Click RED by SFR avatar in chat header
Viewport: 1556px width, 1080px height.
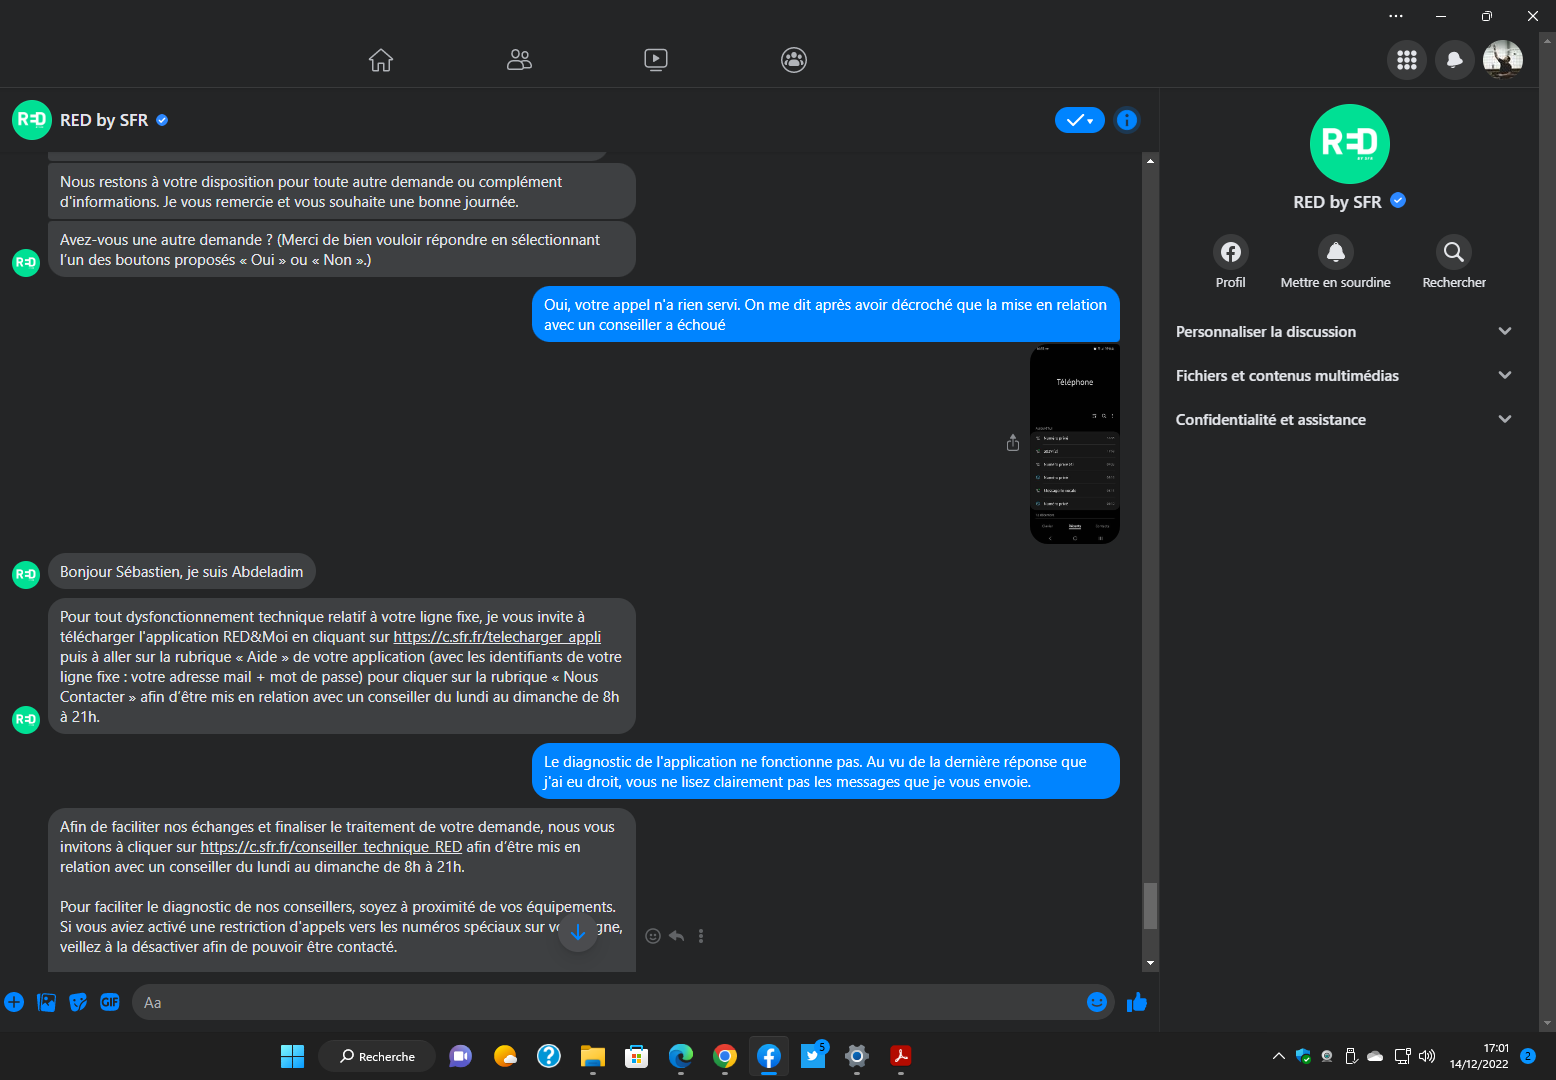[32, 120]
